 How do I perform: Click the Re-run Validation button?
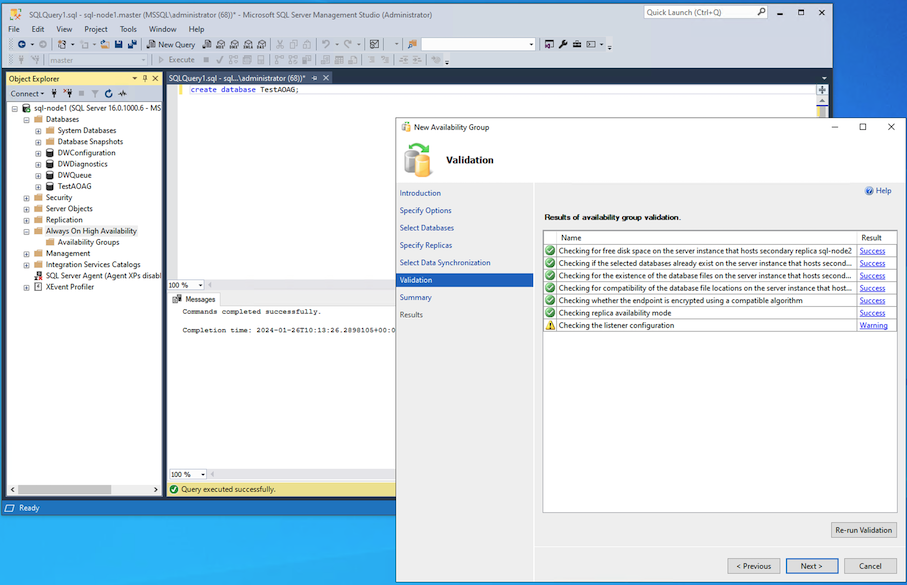pos(864,529)
